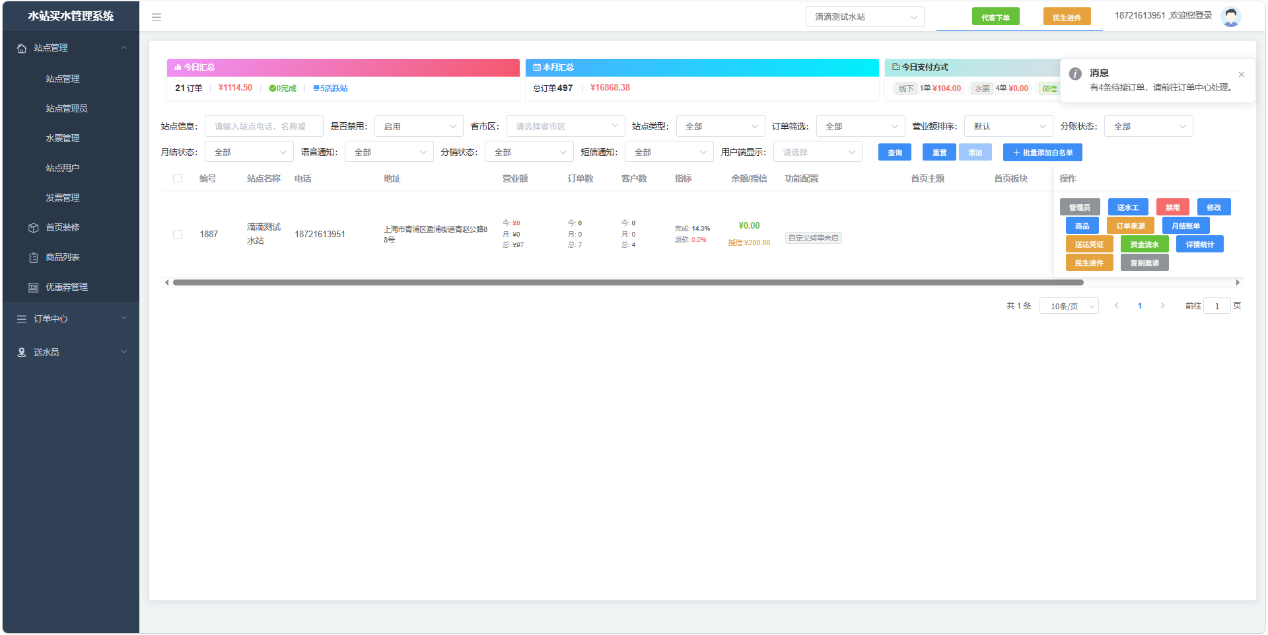Click the 批量添加白名单 button
Viewport: 1268px width, 635px height.
(1042, 152)
